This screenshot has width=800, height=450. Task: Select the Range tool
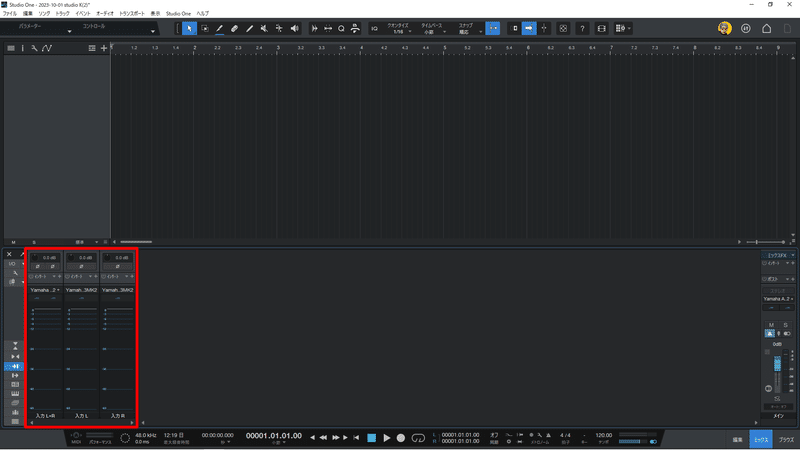coord(205,29)
